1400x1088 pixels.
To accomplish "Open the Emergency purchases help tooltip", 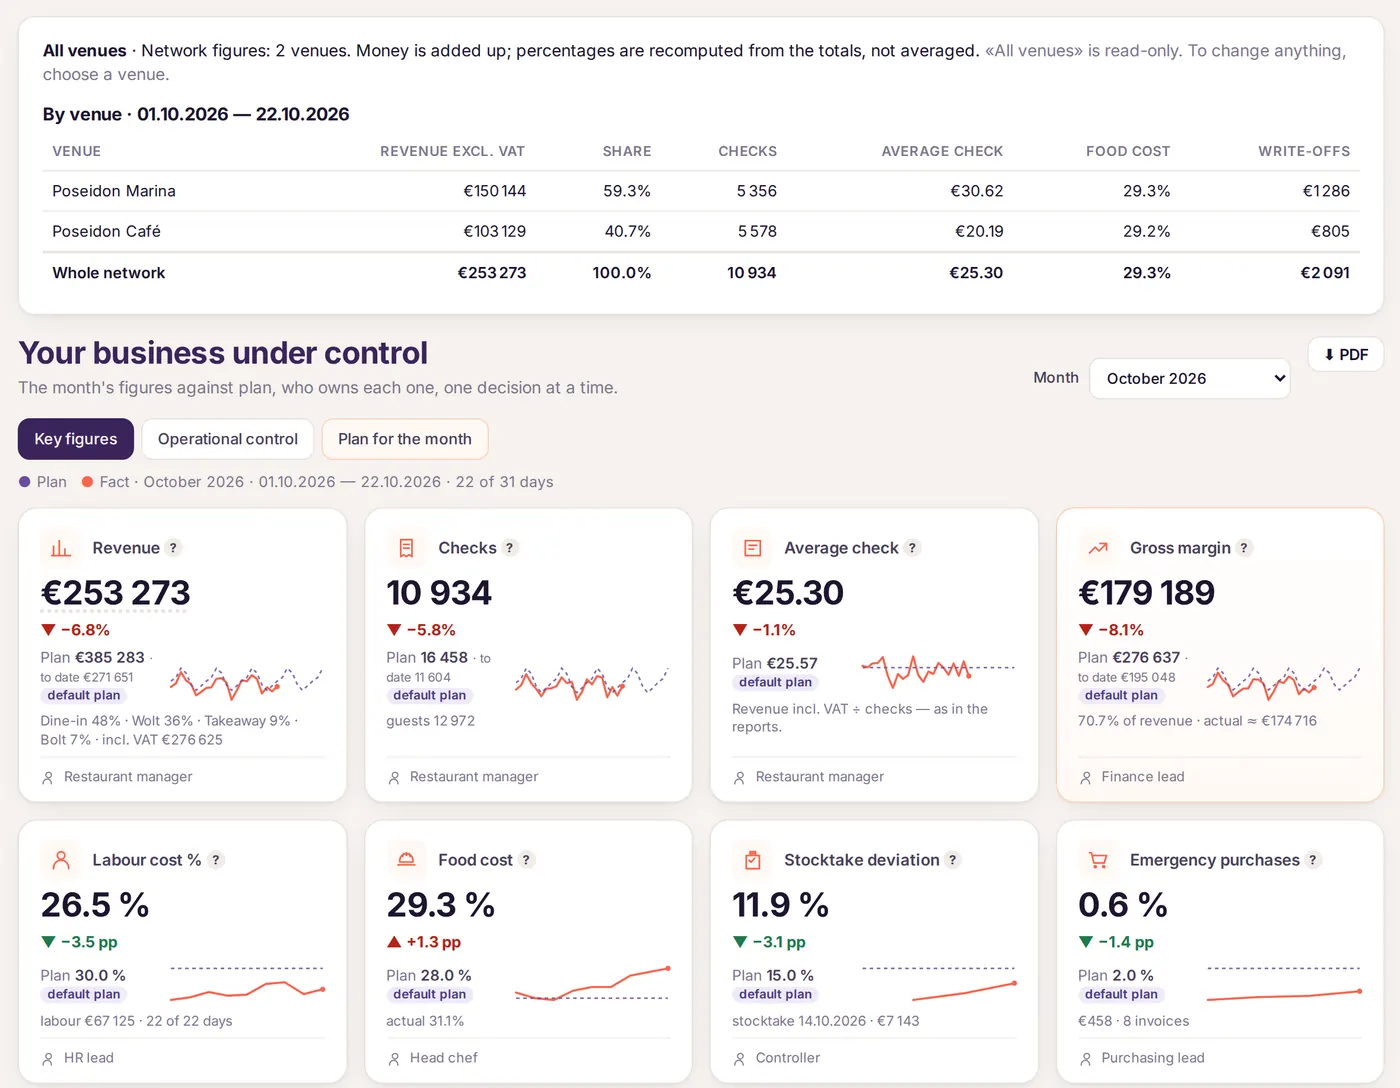I will (1313, 860).
